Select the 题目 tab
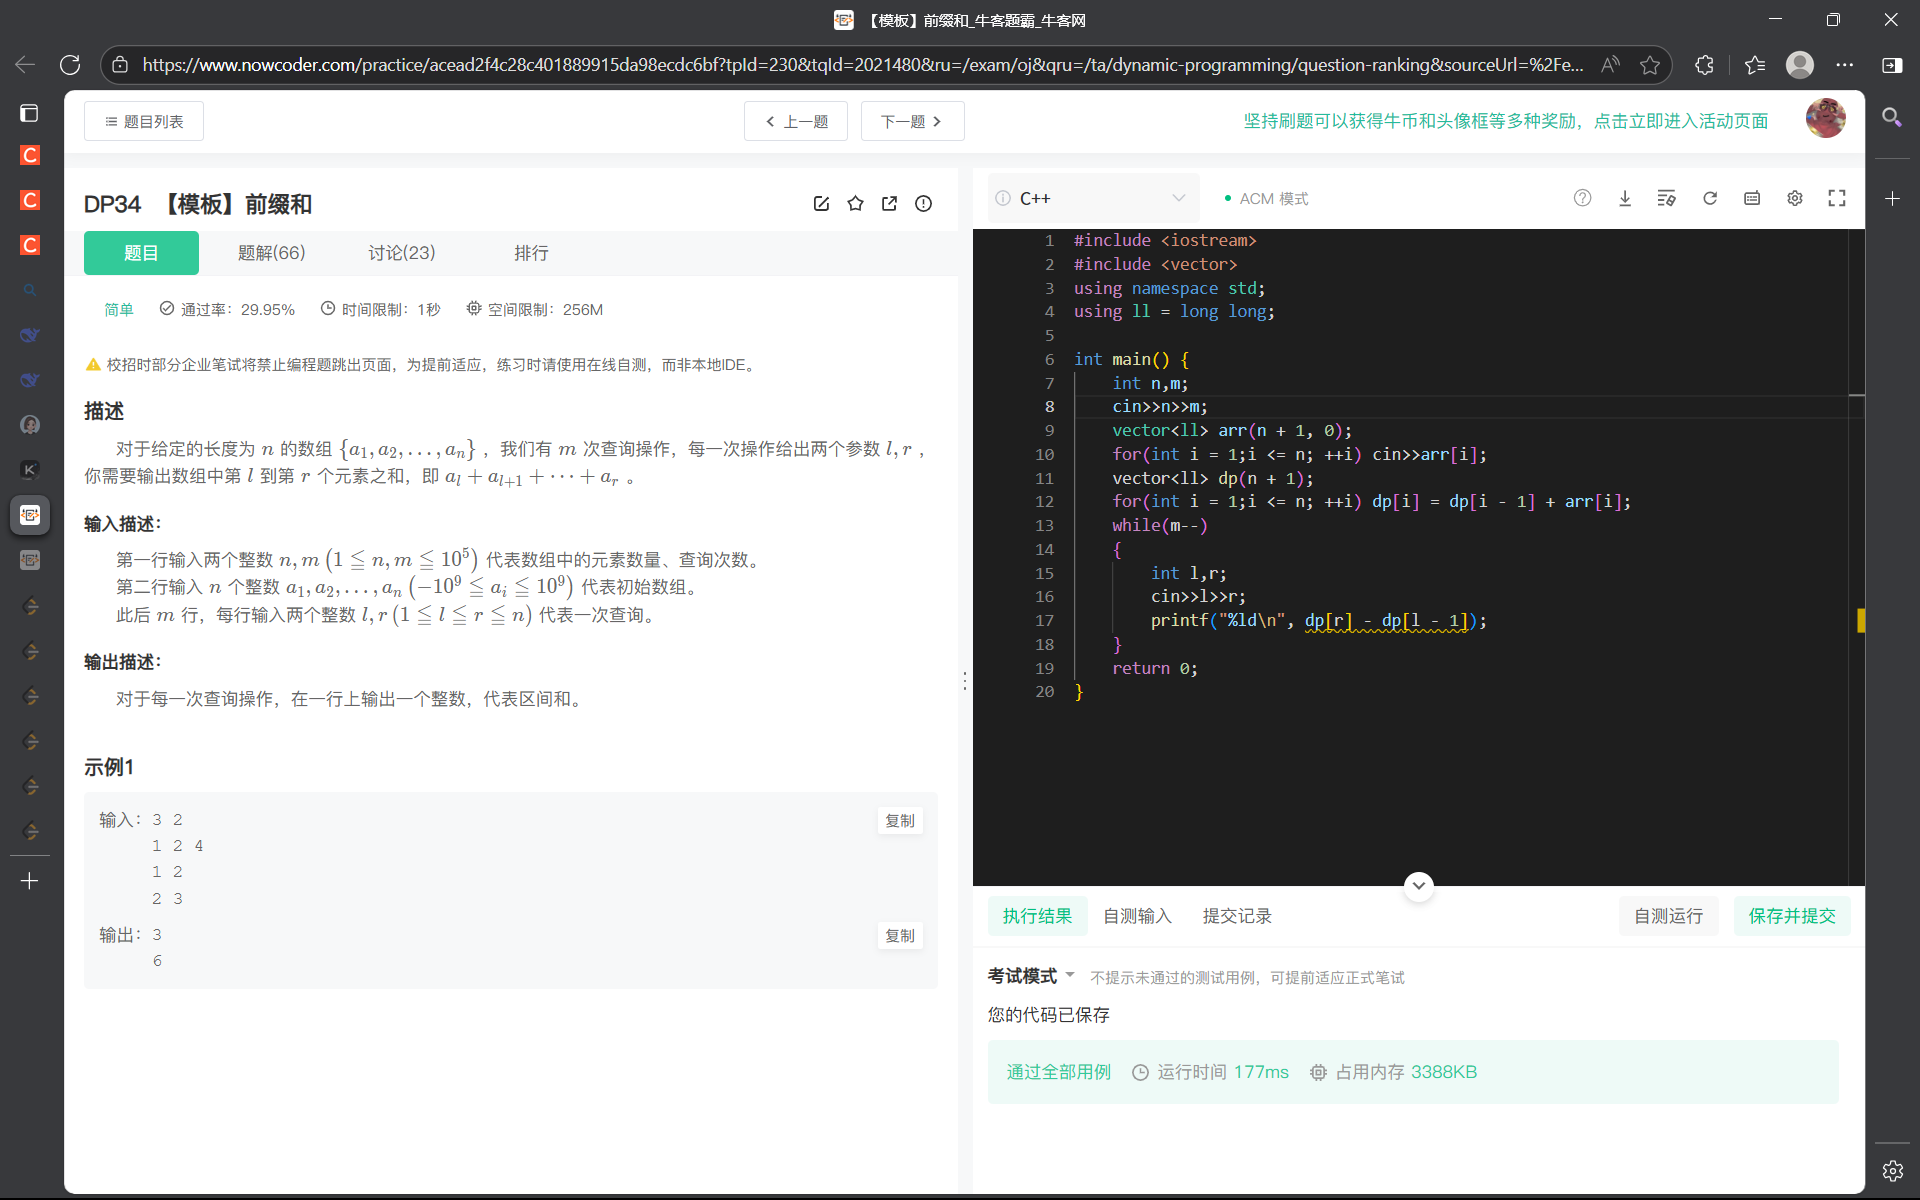Image resolution: width=1920 pixels, height=1200 pixels. click(141, 253)
